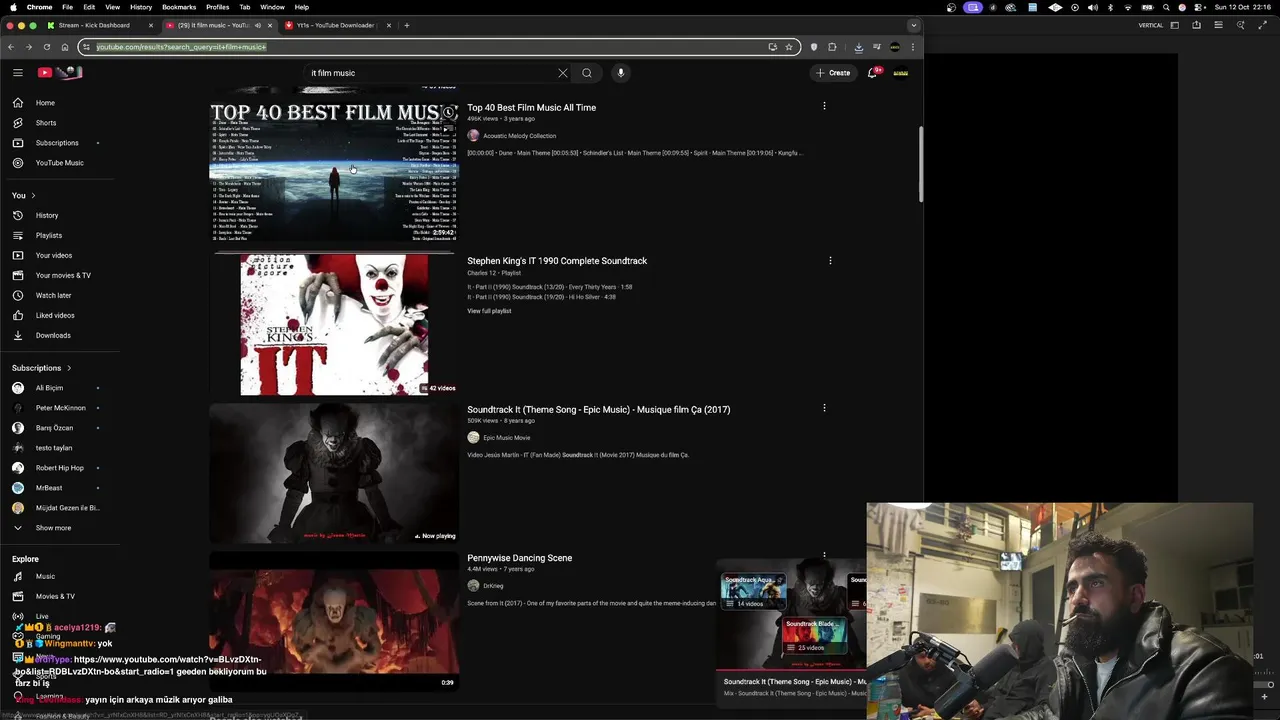Click View full playlist link
The image size is (1280, 720).
pyautogui.click(x=489, y=311)
